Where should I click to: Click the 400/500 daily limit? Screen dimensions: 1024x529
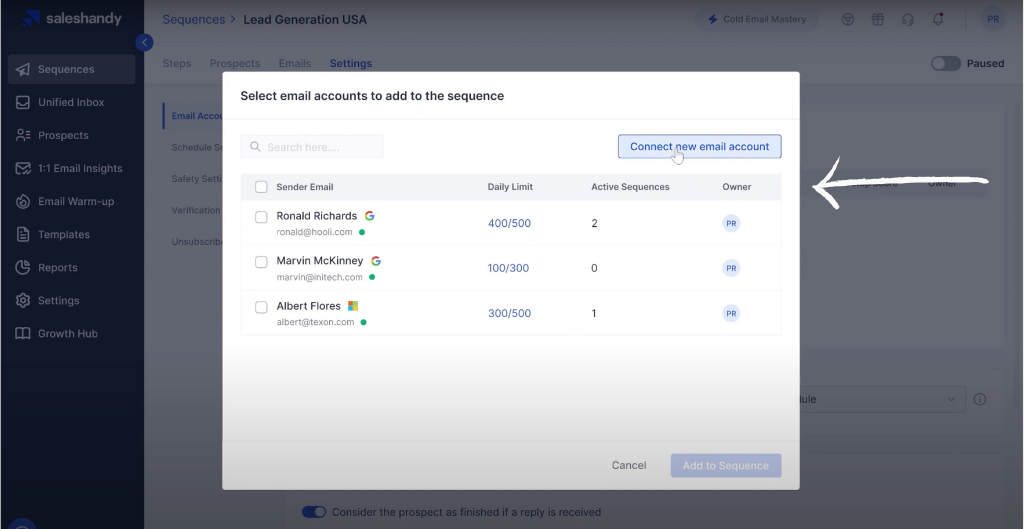tap(509, 223)
